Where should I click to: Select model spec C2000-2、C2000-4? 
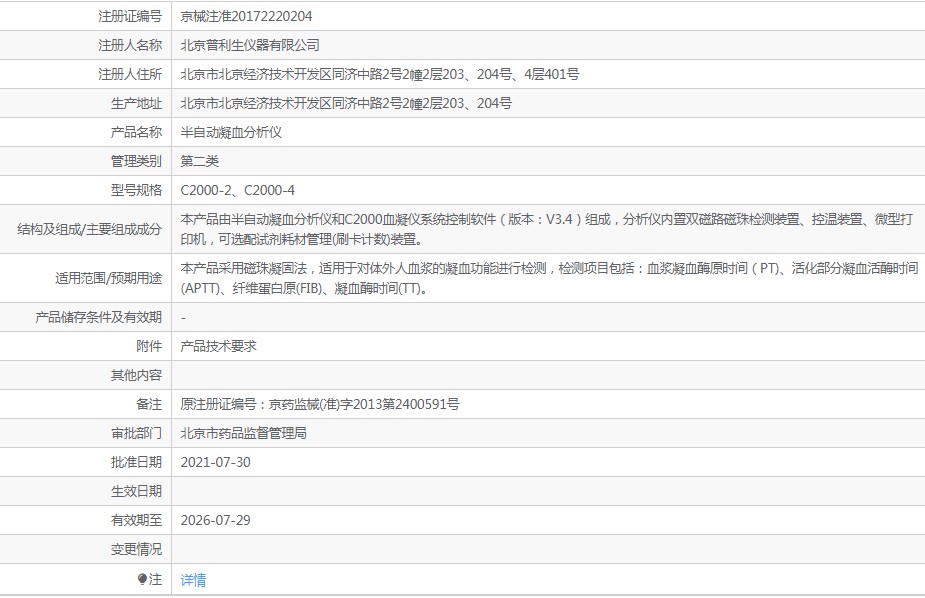[x=237, y=190]
